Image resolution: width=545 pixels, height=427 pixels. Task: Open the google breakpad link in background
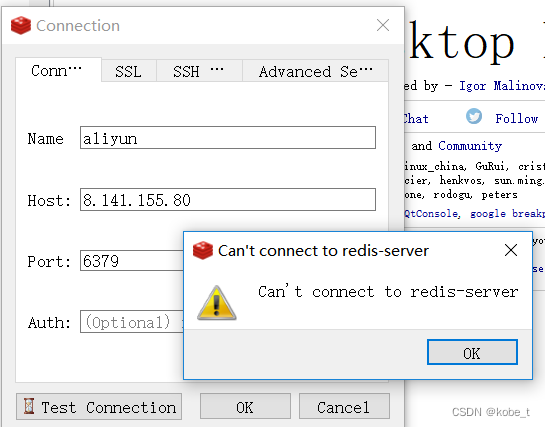point(507,213)
